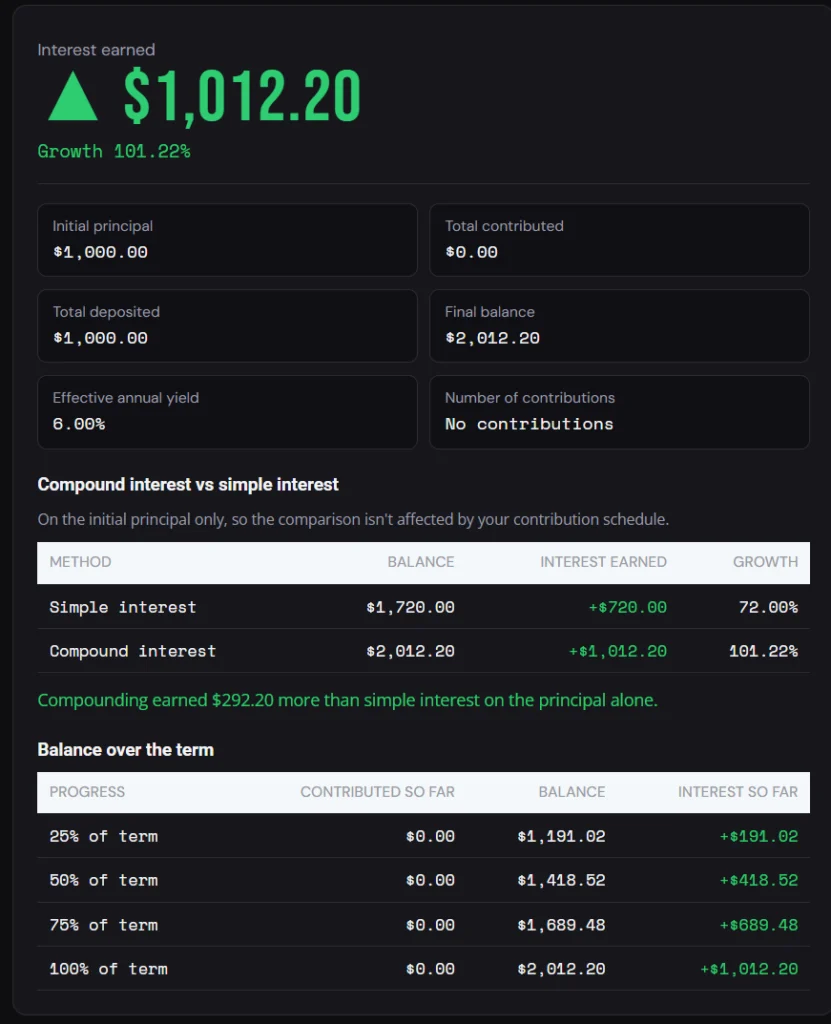Click the $0.00 value under Total contributed

(x=471, y=252)
